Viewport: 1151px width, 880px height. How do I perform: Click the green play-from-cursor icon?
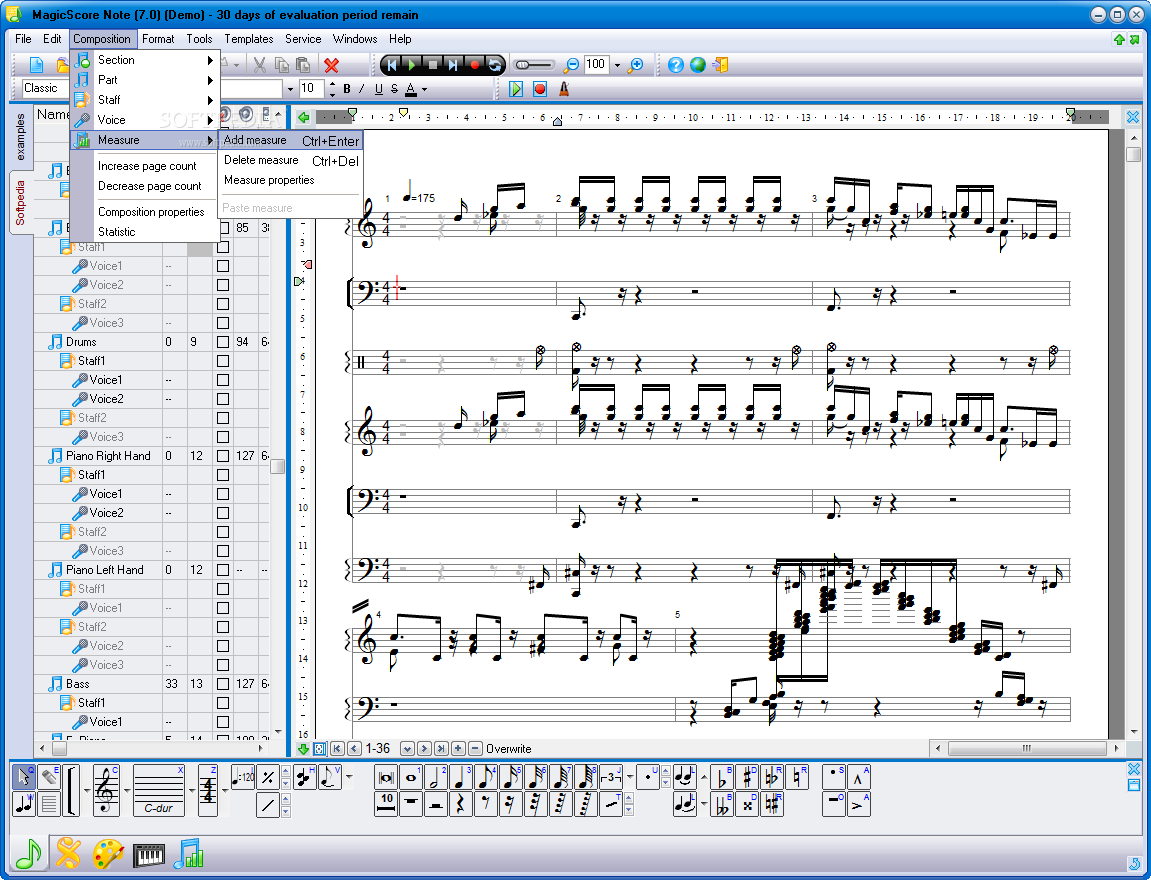(x=516, y=89)
